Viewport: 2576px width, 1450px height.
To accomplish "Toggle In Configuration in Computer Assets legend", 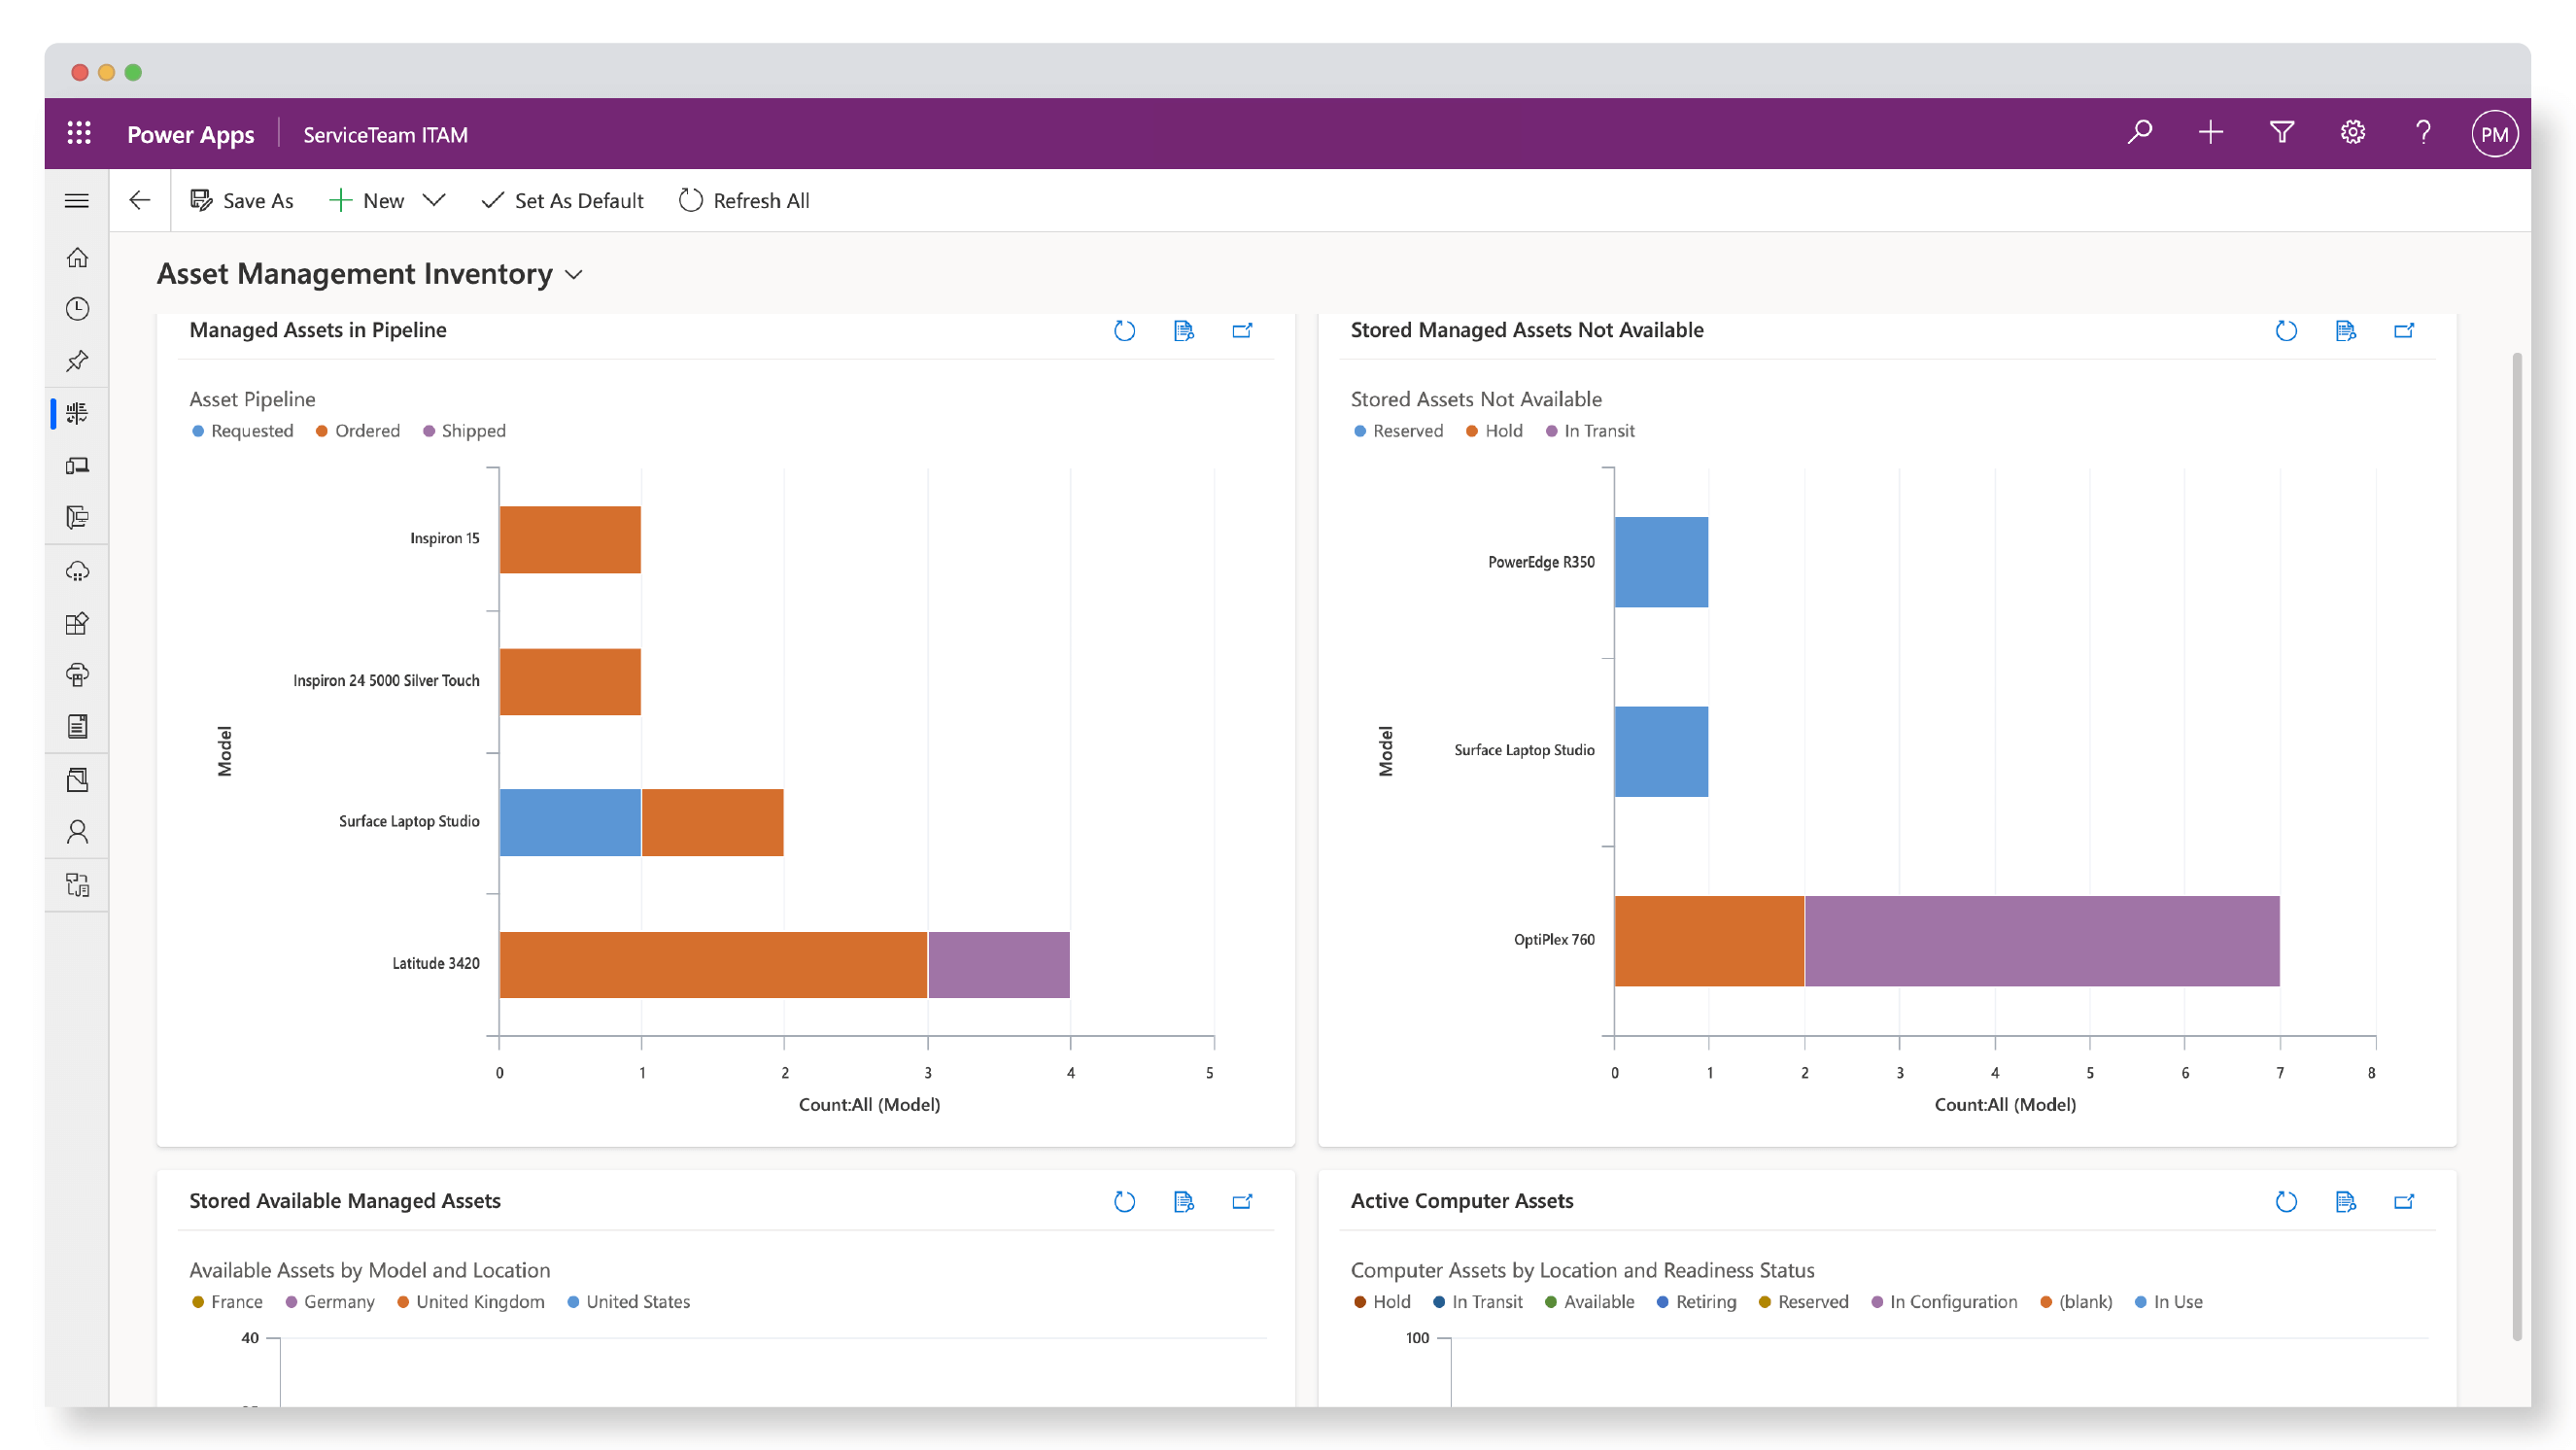I will [x=1944, y=1302].
